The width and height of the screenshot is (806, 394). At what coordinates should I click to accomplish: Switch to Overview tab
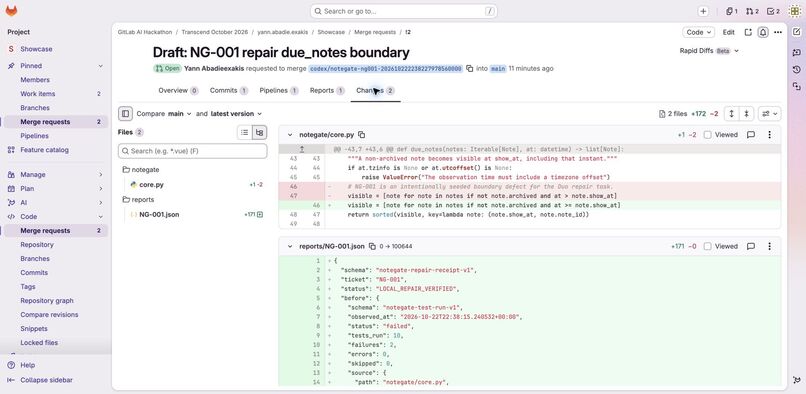(x=178, y=91)
